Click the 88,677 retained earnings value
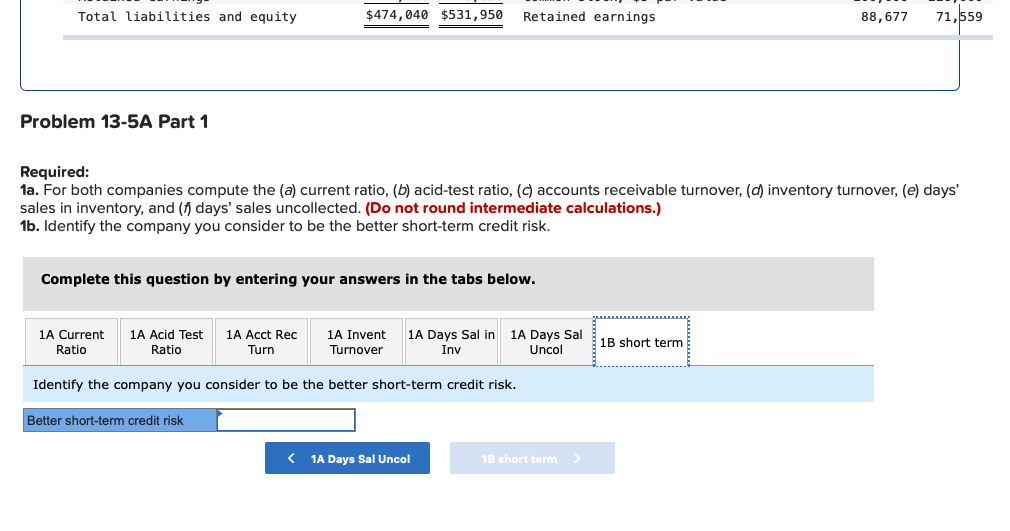This screenshot has width=1010, height=531. tap(884, 17)
